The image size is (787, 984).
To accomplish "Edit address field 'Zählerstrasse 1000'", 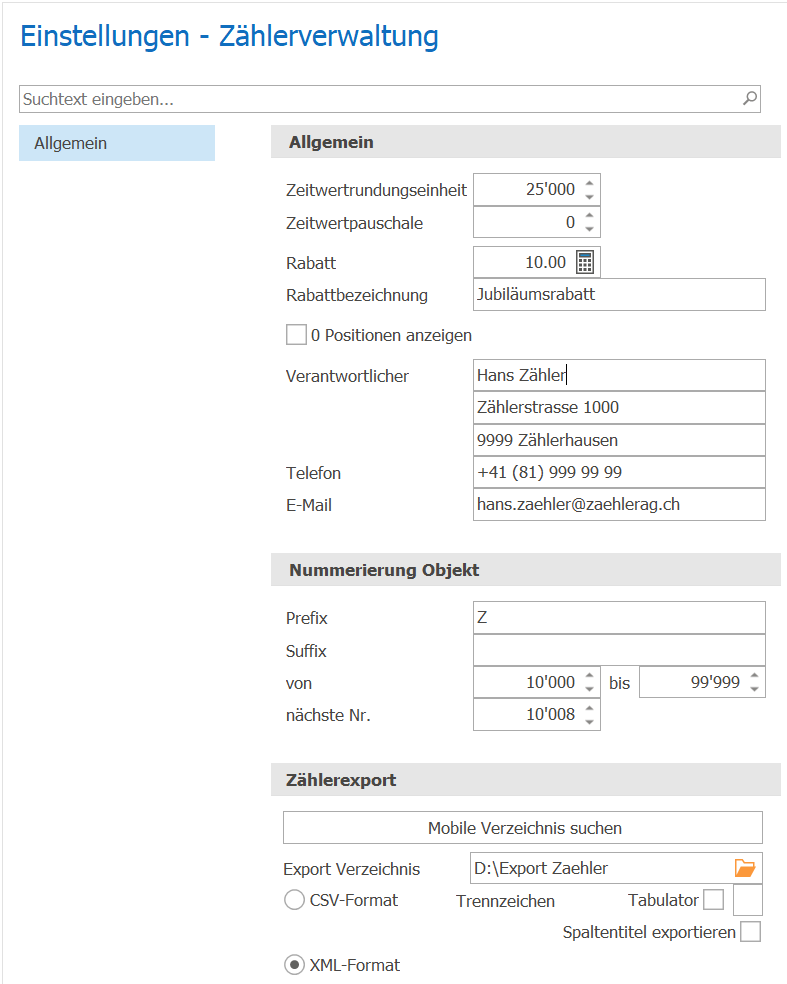I will (x=619, y=408).
